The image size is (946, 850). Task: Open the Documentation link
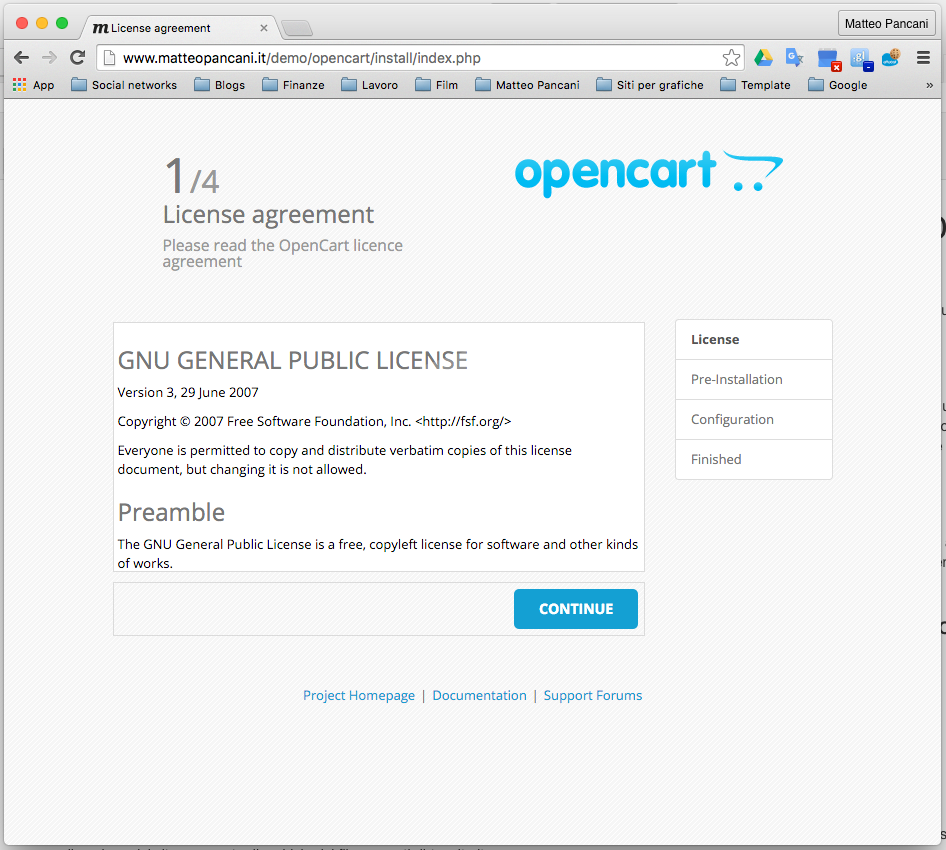pyautogui.click(x=479, y=696)
